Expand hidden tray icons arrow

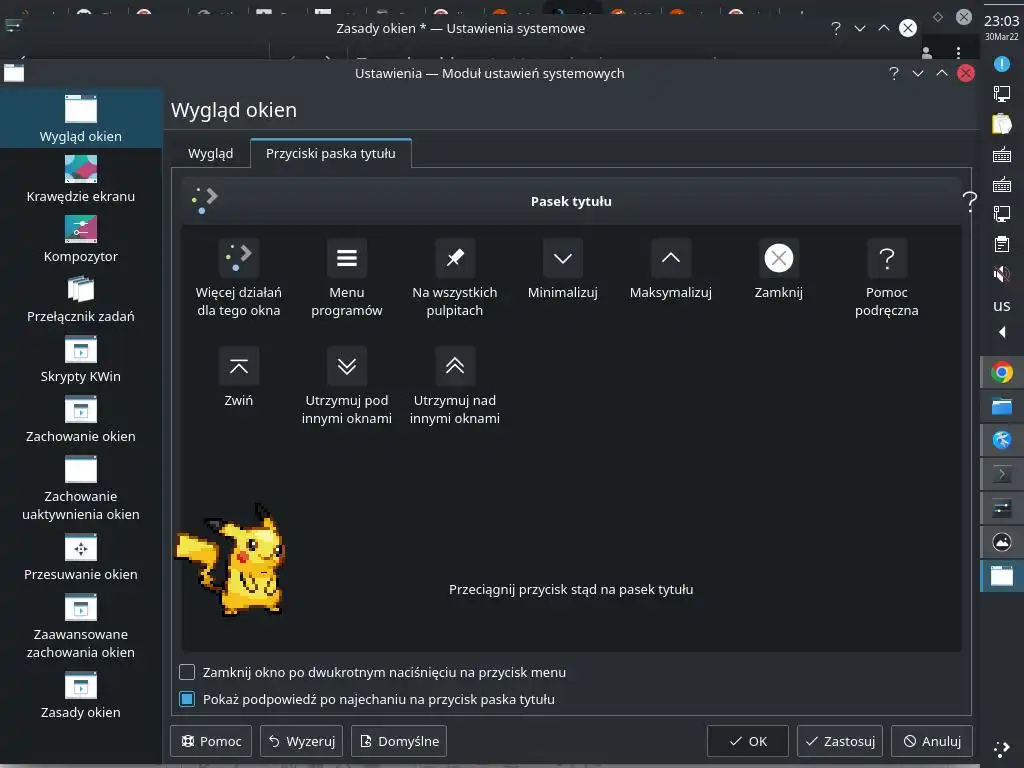[x=1002, y=332]
